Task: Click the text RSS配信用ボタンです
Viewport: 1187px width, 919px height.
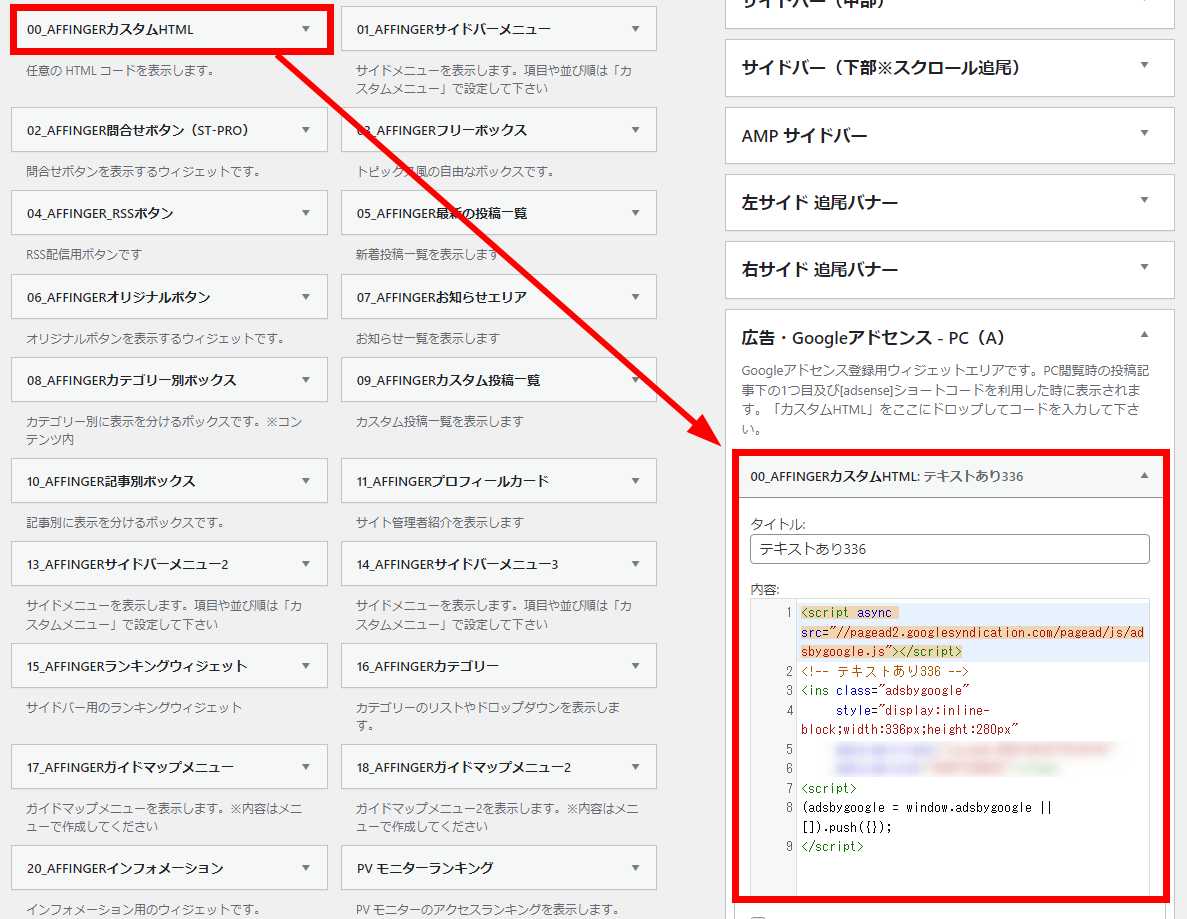Action: coord(84,254)
